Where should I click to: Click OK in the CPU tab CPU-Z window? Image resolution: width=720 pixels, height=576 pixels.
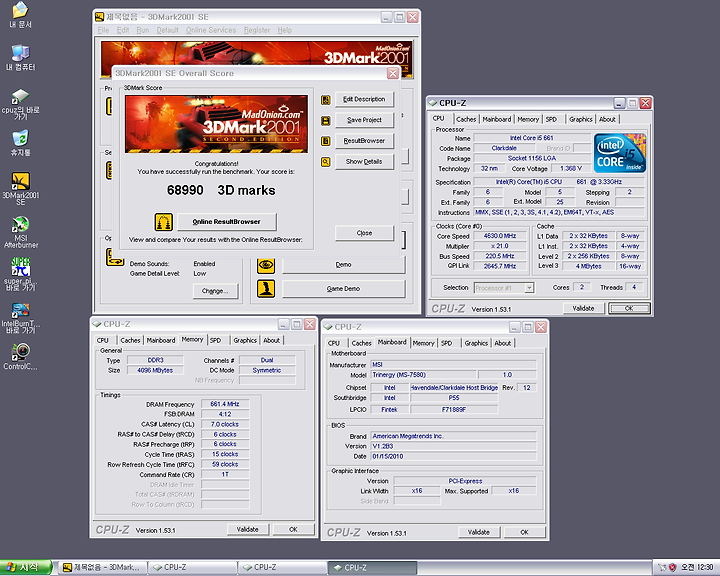pyautogui.click(x=629, y=308)
